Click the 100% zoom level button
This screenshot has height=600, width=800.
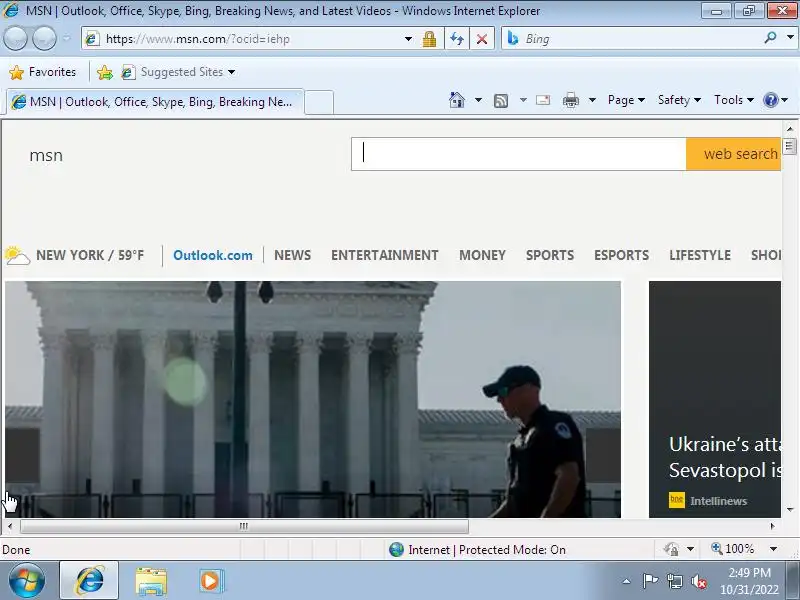coord(733,549)
